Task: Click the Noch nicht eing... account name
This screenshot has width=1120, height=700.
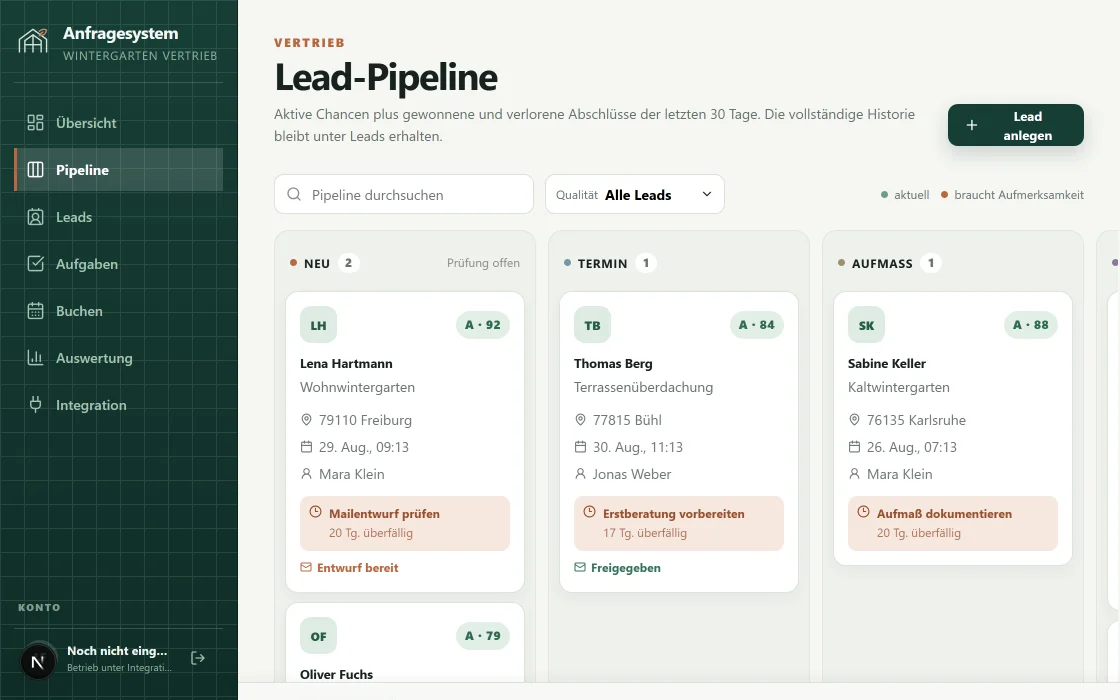Action: pyautogui.click(x=117, y=651)
